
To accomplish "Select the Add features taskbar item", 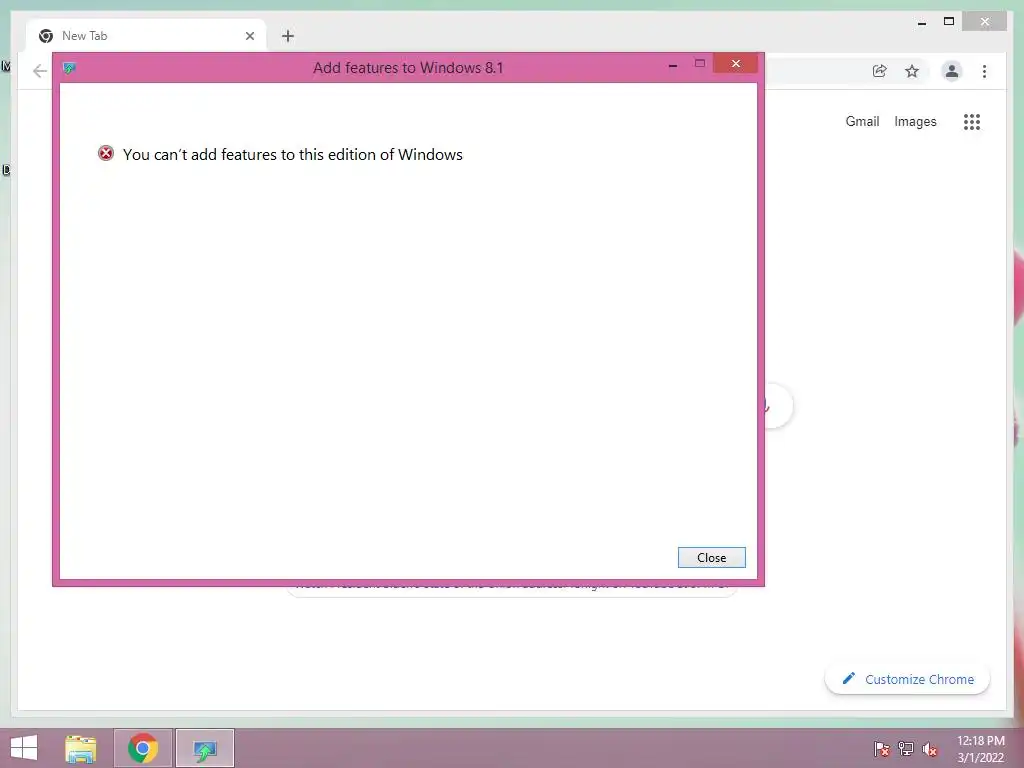I will [205, 748].
